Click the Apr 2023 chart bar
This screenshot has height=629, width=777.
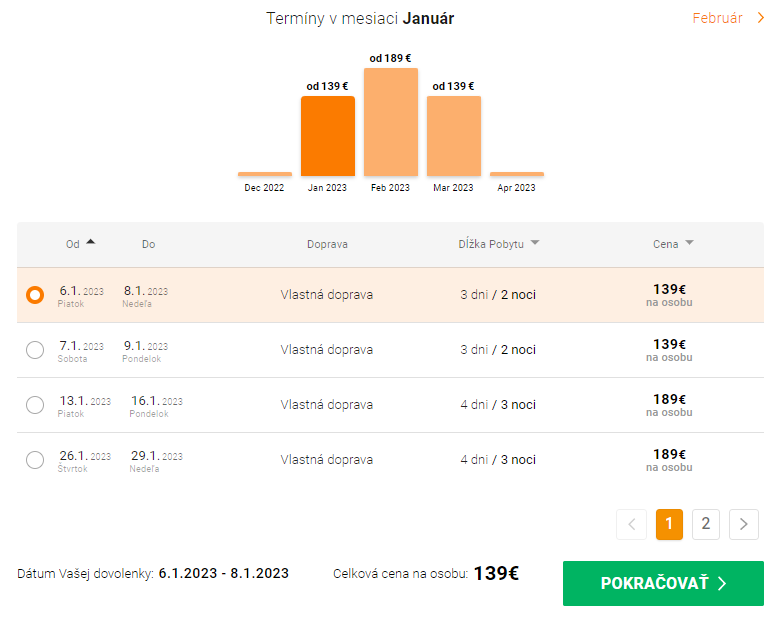(x=517, y=174)
